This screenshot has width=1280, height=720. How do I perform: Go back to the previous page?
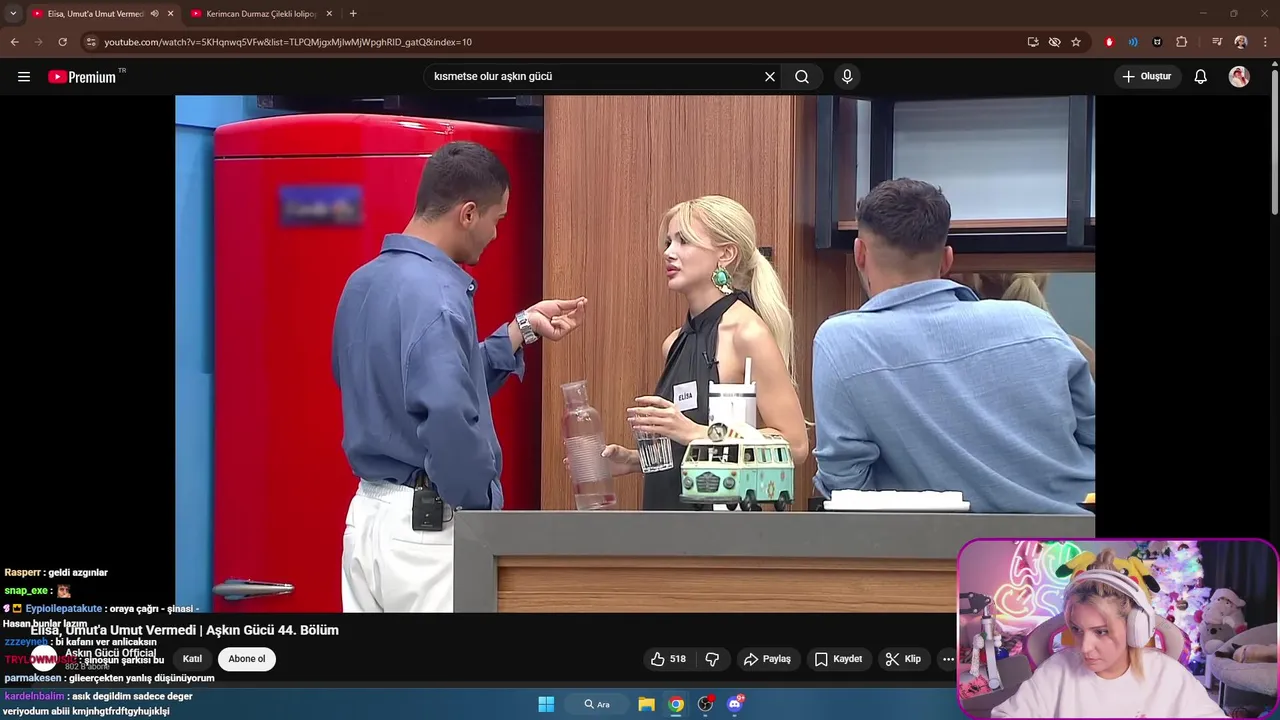point(14,42)
